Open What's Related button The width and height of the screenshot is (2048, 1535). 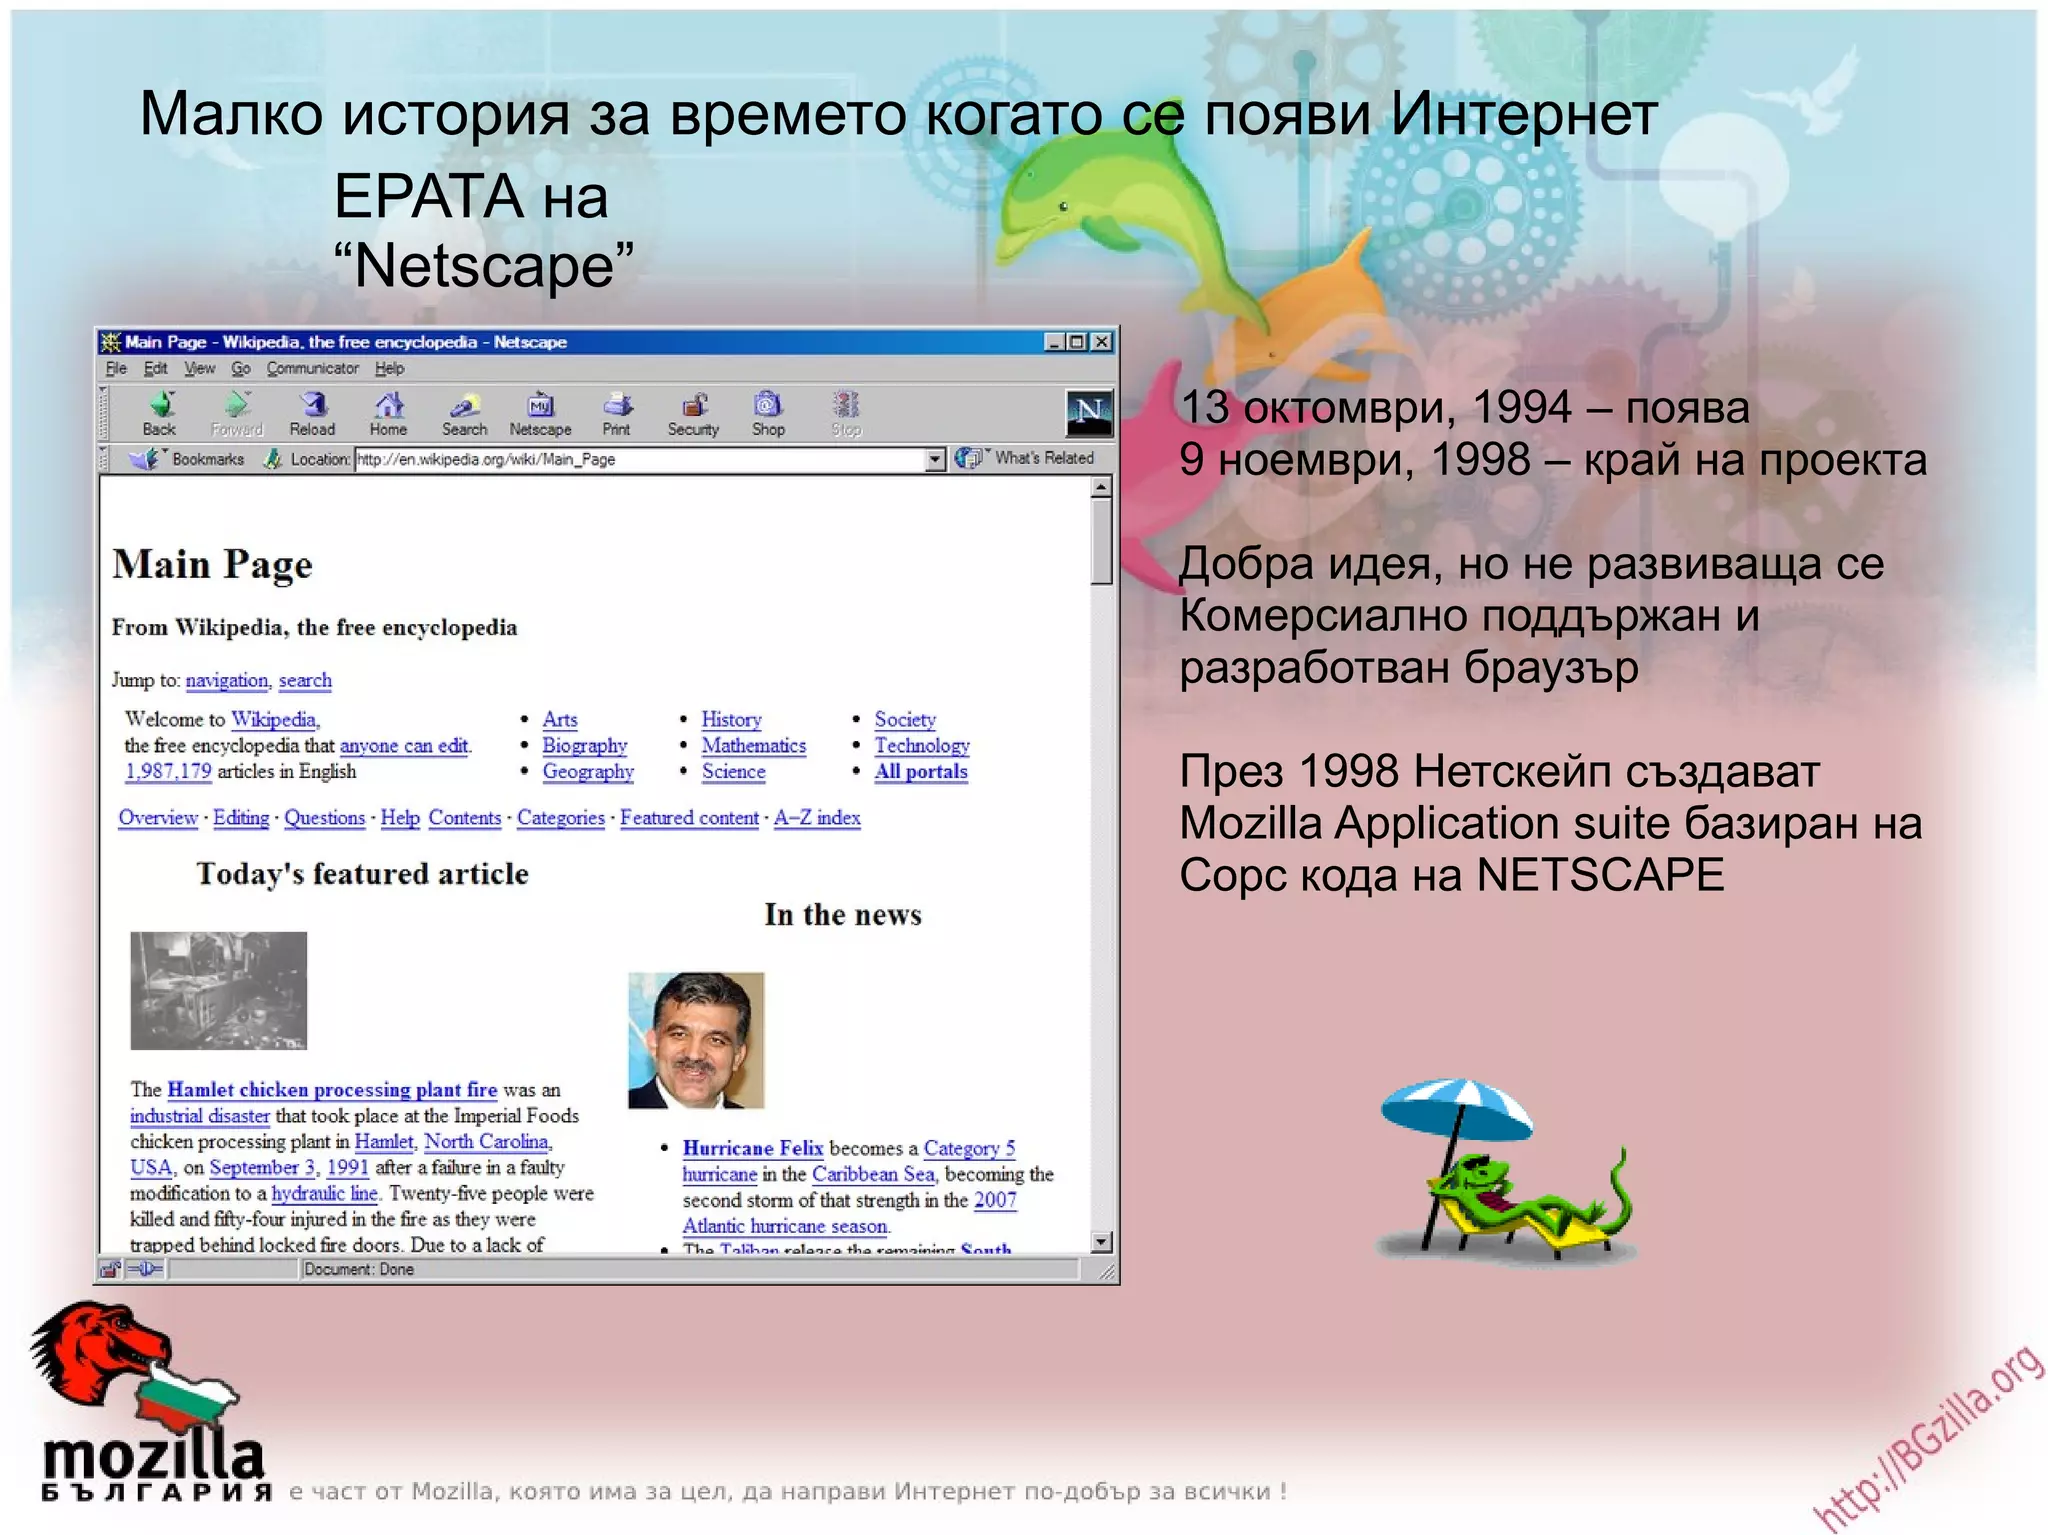point(1025,458)
